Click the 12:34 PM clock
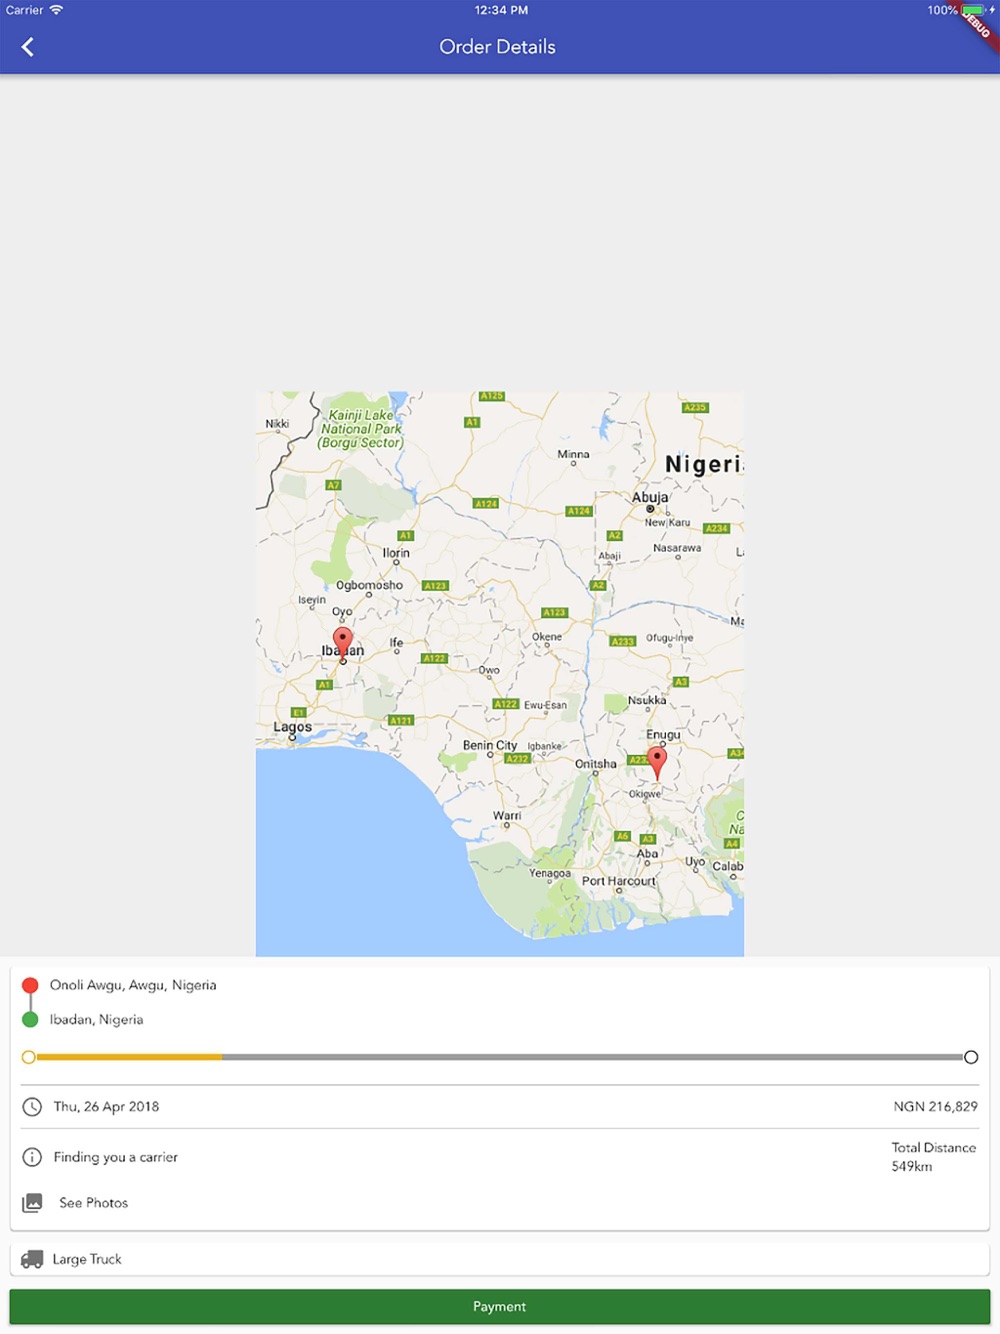The width and height of the screenshot is (1000, 1334). [x=501, y=10]
